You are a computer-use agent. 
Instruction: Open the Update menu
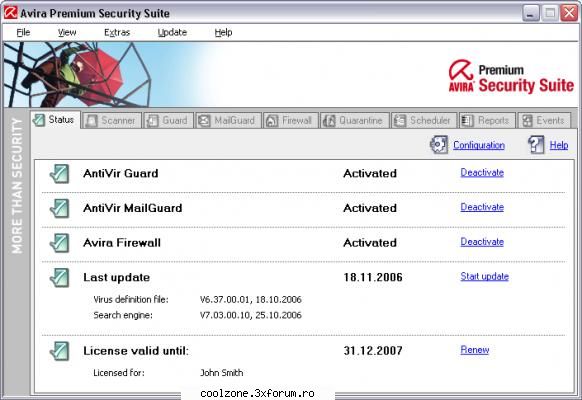tap(172, 33)
